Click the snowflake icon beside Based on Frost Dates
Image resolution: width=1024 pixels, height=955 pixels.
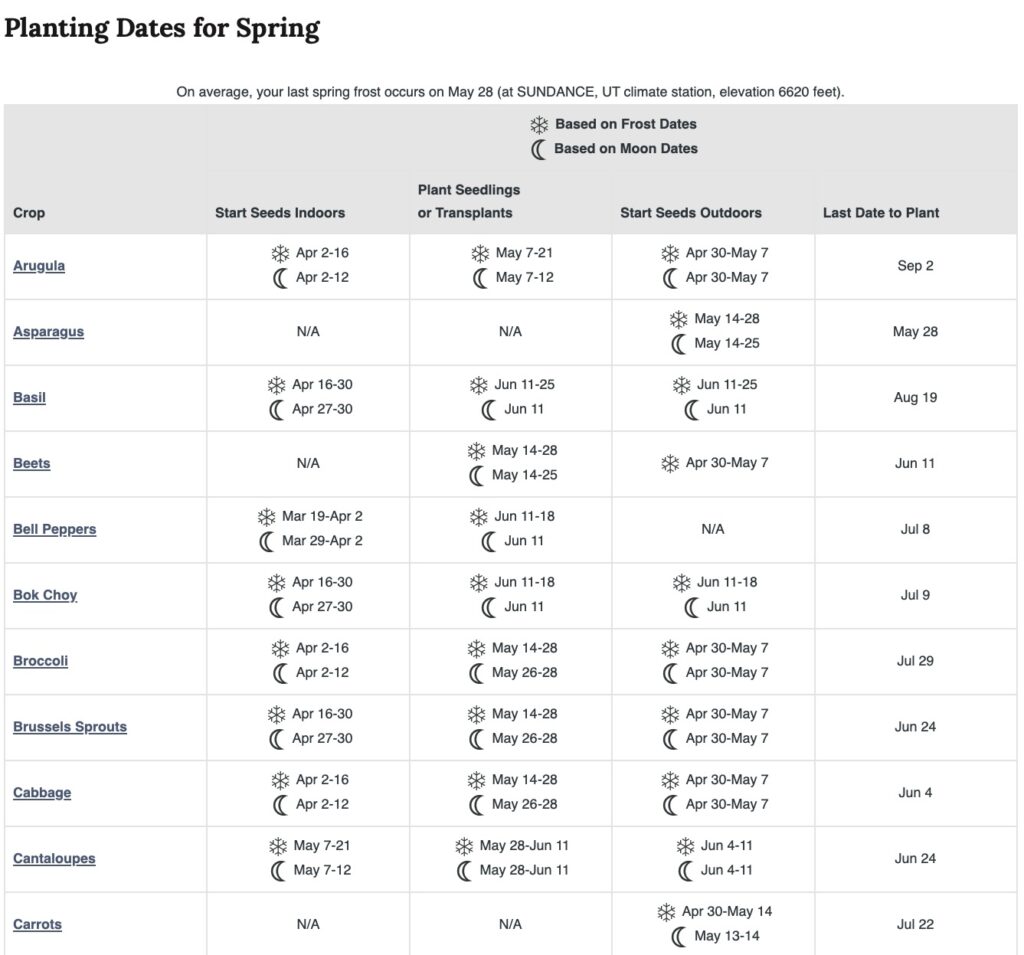click(539, 124)
